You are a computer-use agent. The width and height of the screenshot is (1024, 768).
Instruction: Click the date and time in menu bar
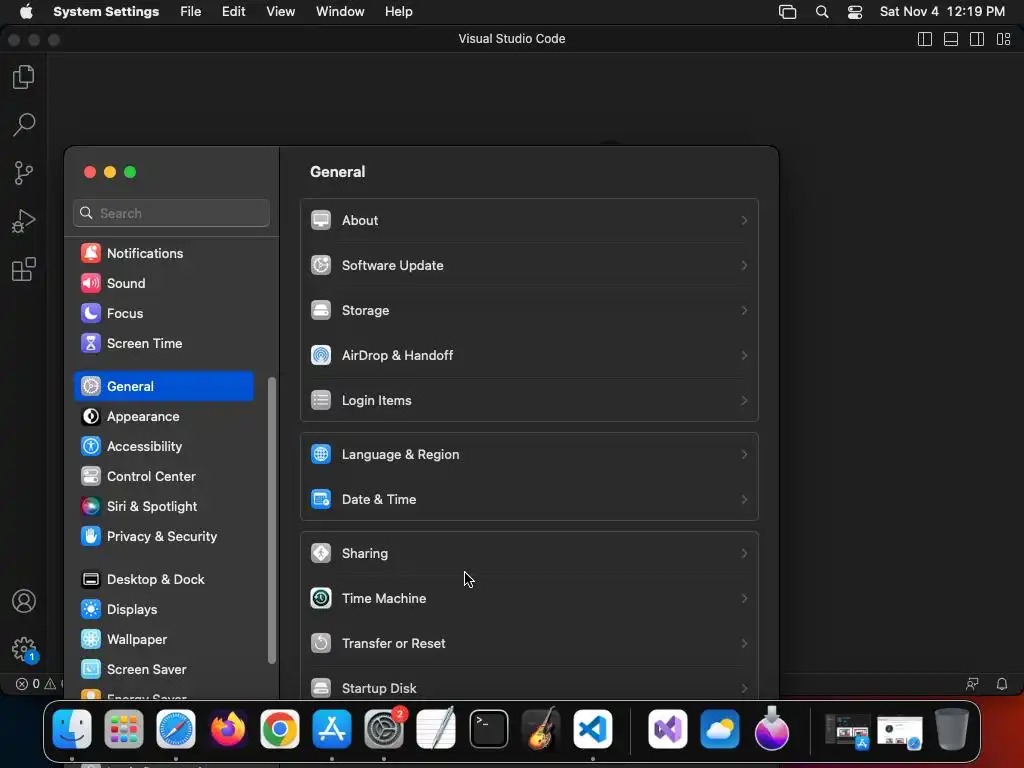942,12
